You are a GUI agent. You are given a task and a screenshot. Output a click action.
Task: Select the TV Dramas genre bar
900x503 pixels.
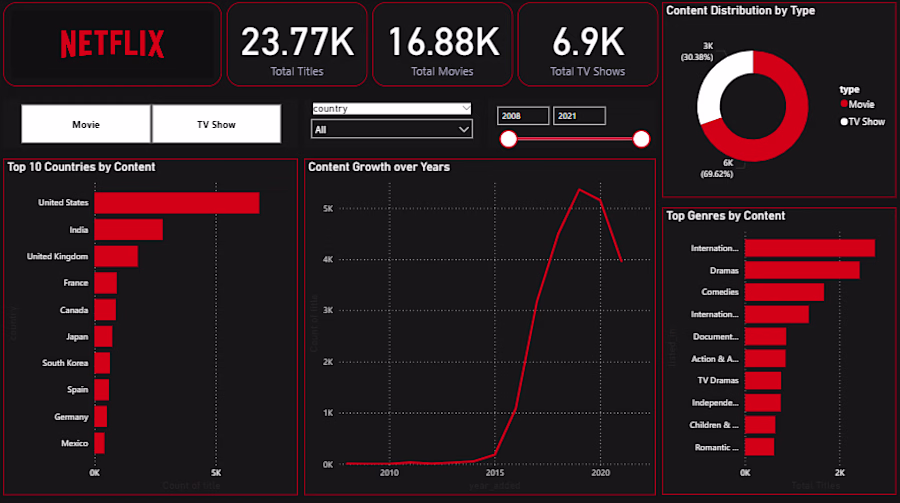[x=763, y=381]
